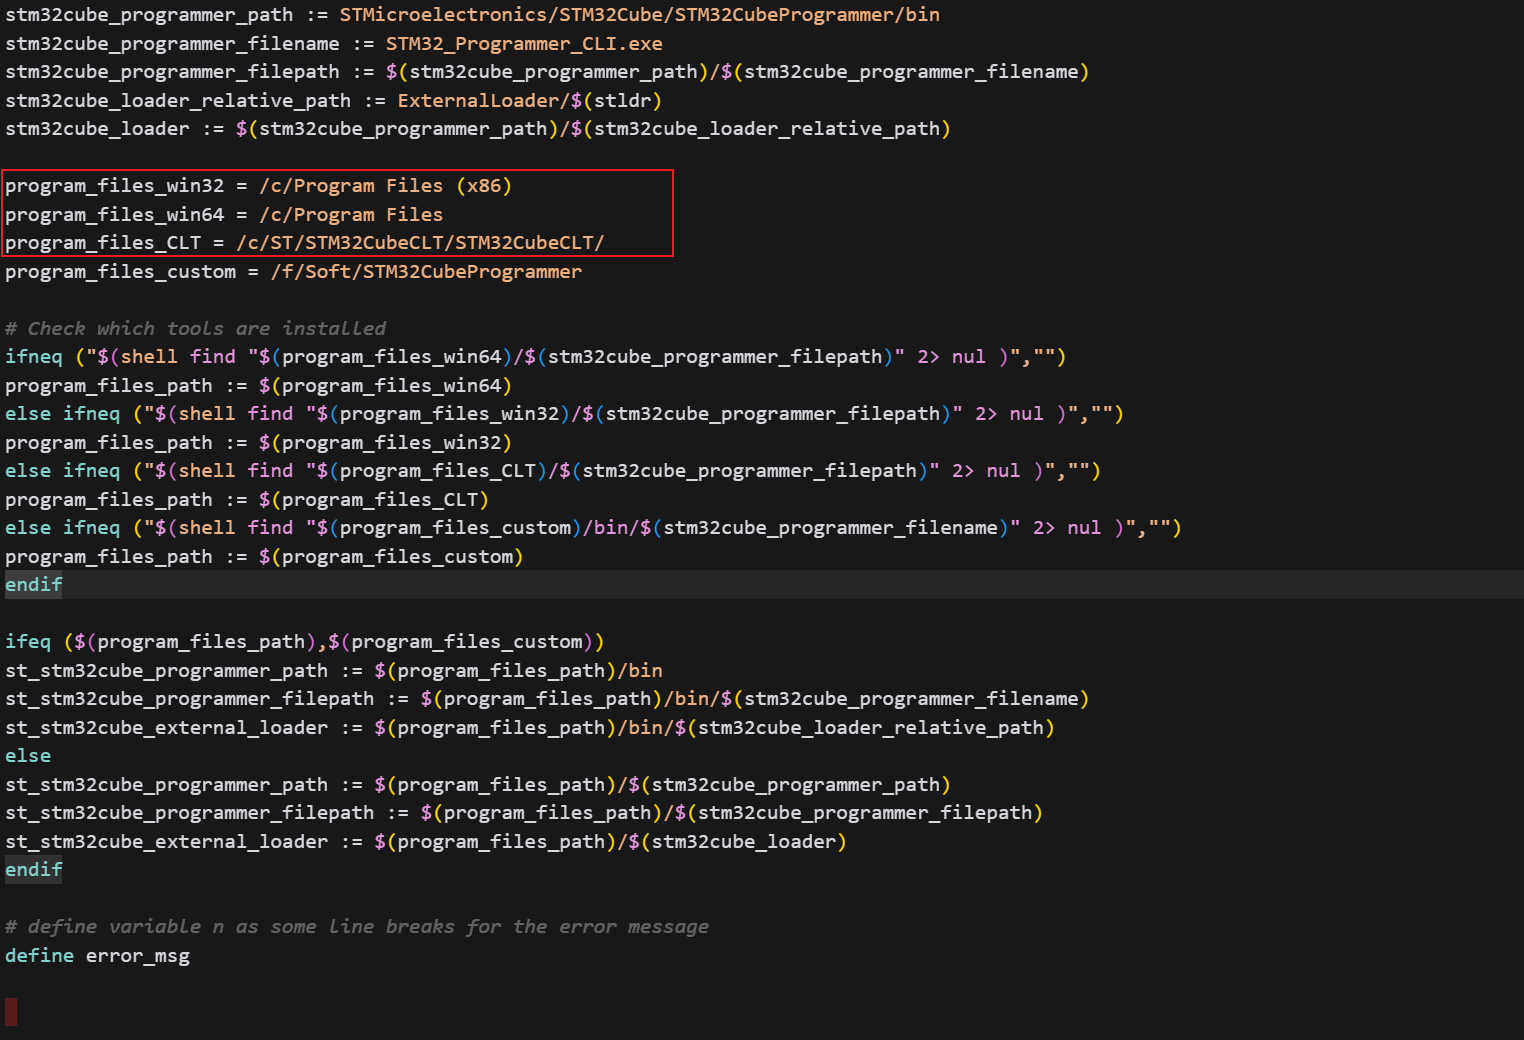Click the "Check which tools are installed" comment
This screenshot has width=1524, height=1040.
click(x=195, y=329)
